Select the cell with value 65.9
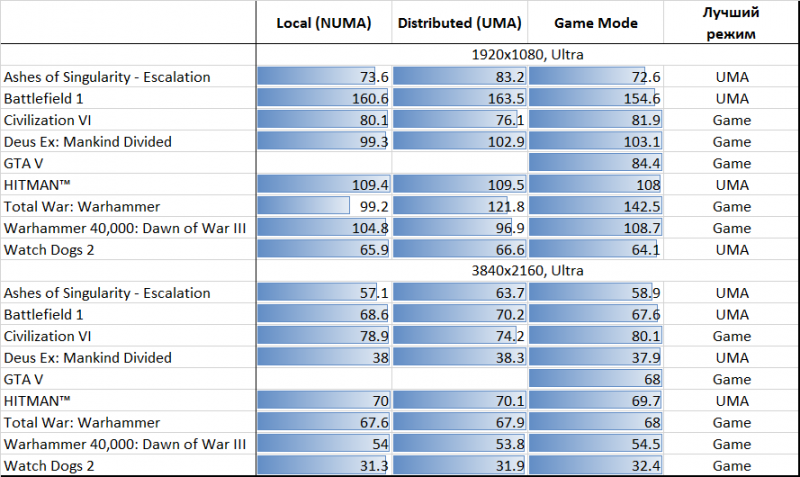Viewport: 800px width, 477px height. click(x=324, y=249)
